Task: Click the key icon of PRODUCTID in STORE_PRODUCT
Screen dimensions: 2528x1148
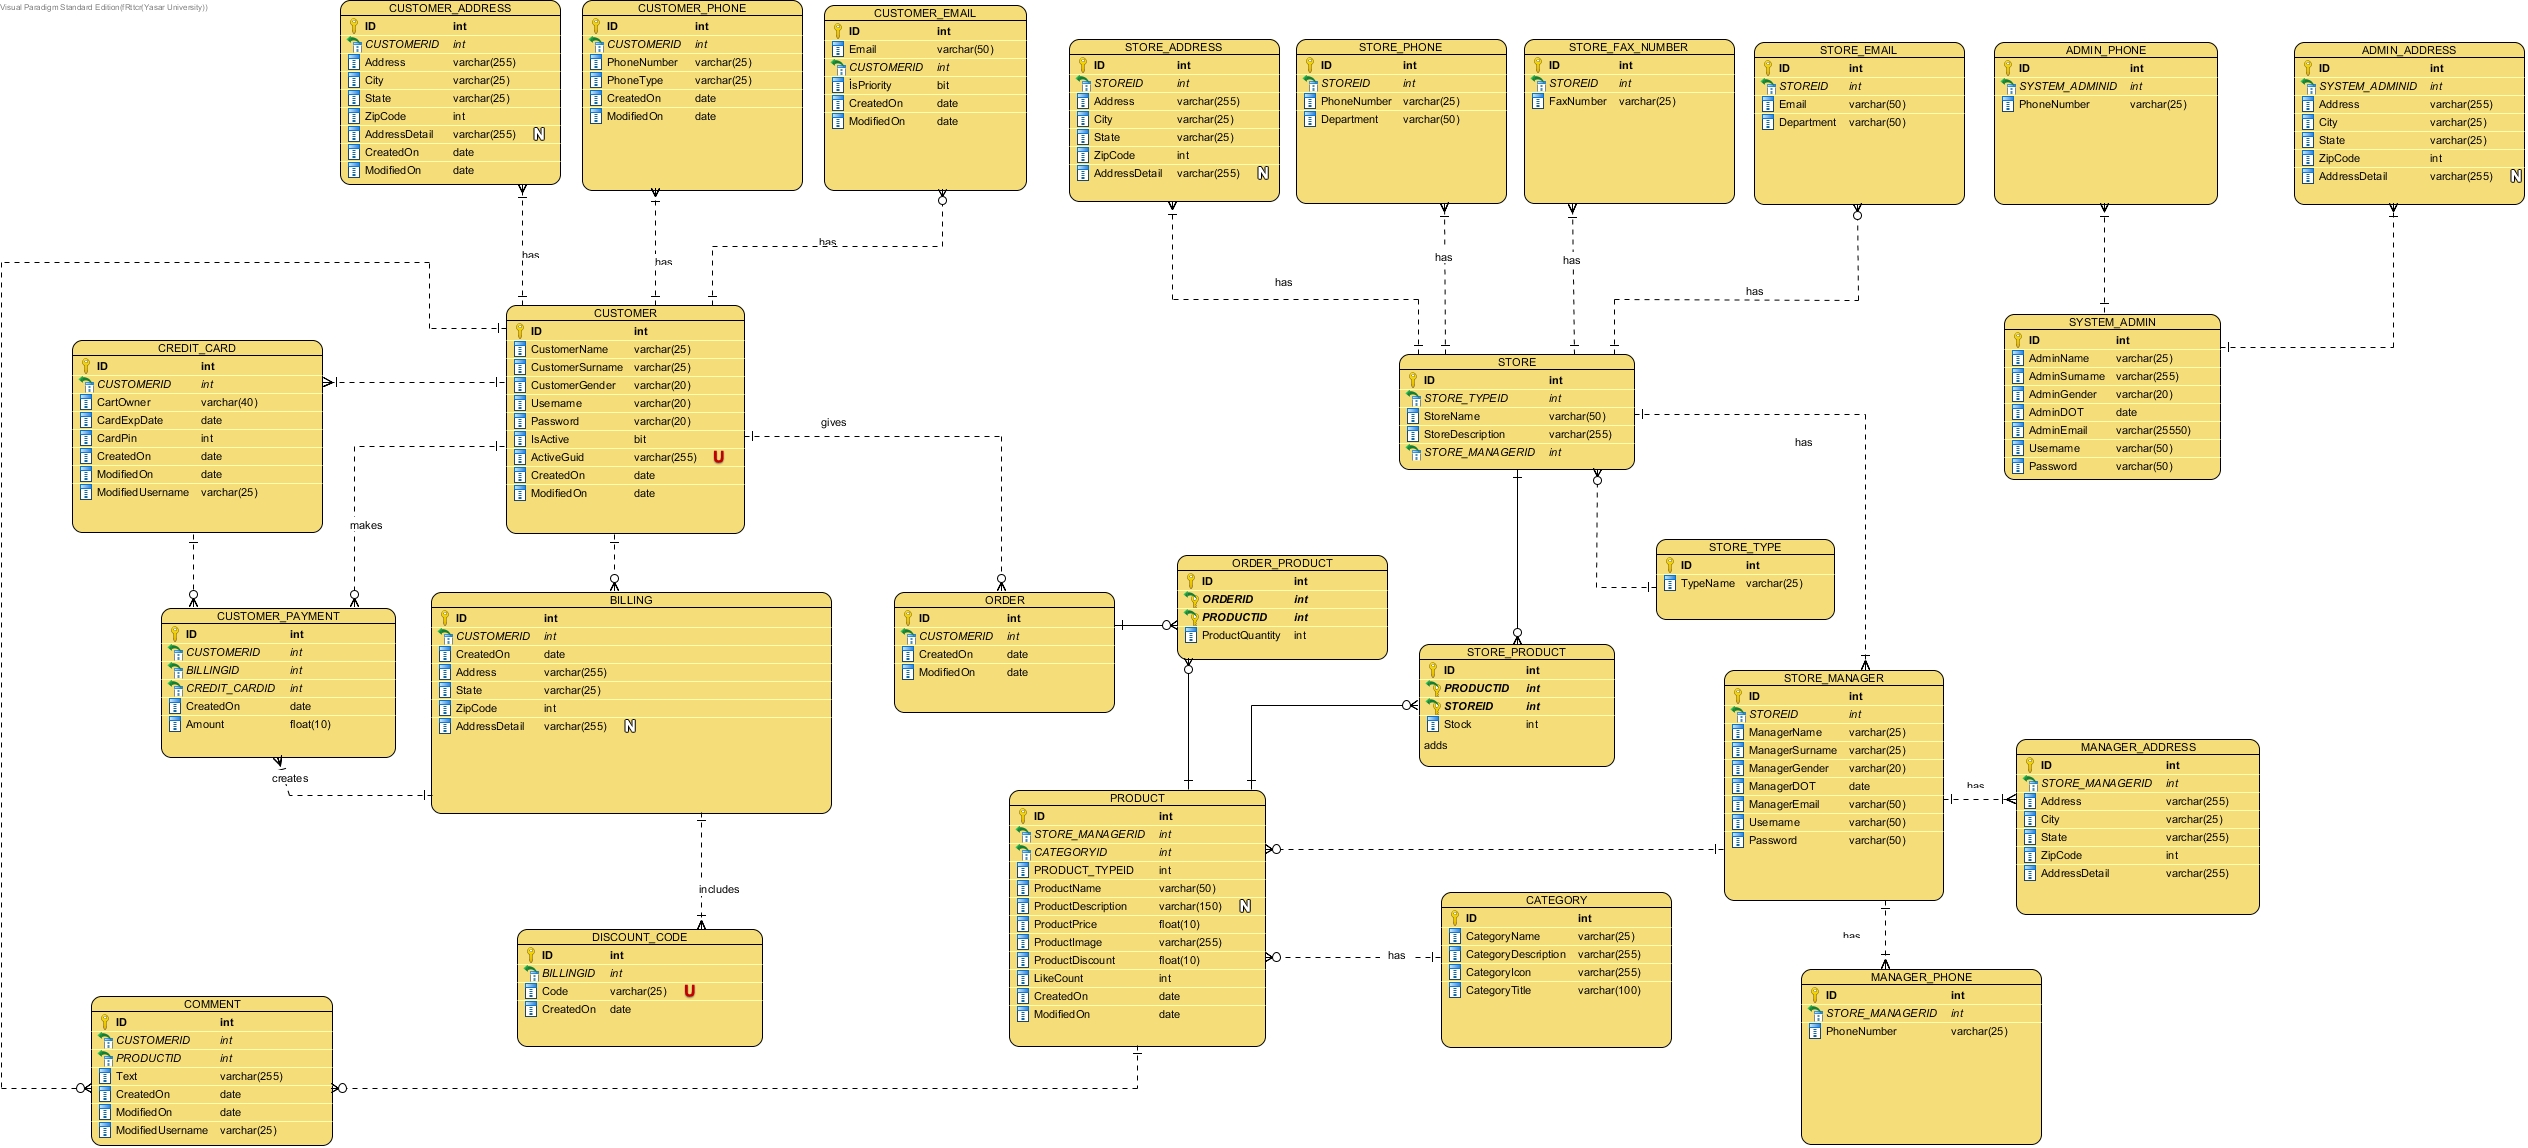Action: tap(1433, 688)
